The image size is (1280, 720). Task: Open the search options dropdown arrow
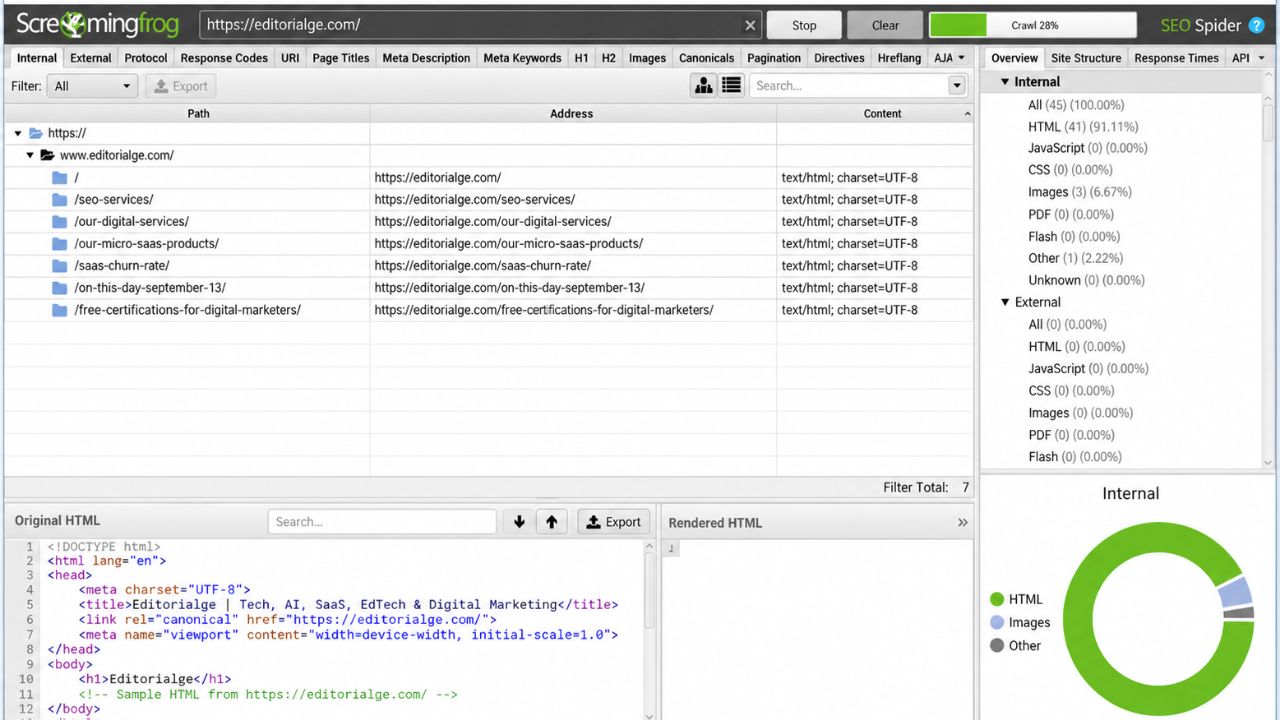click(x=957, y=86)
